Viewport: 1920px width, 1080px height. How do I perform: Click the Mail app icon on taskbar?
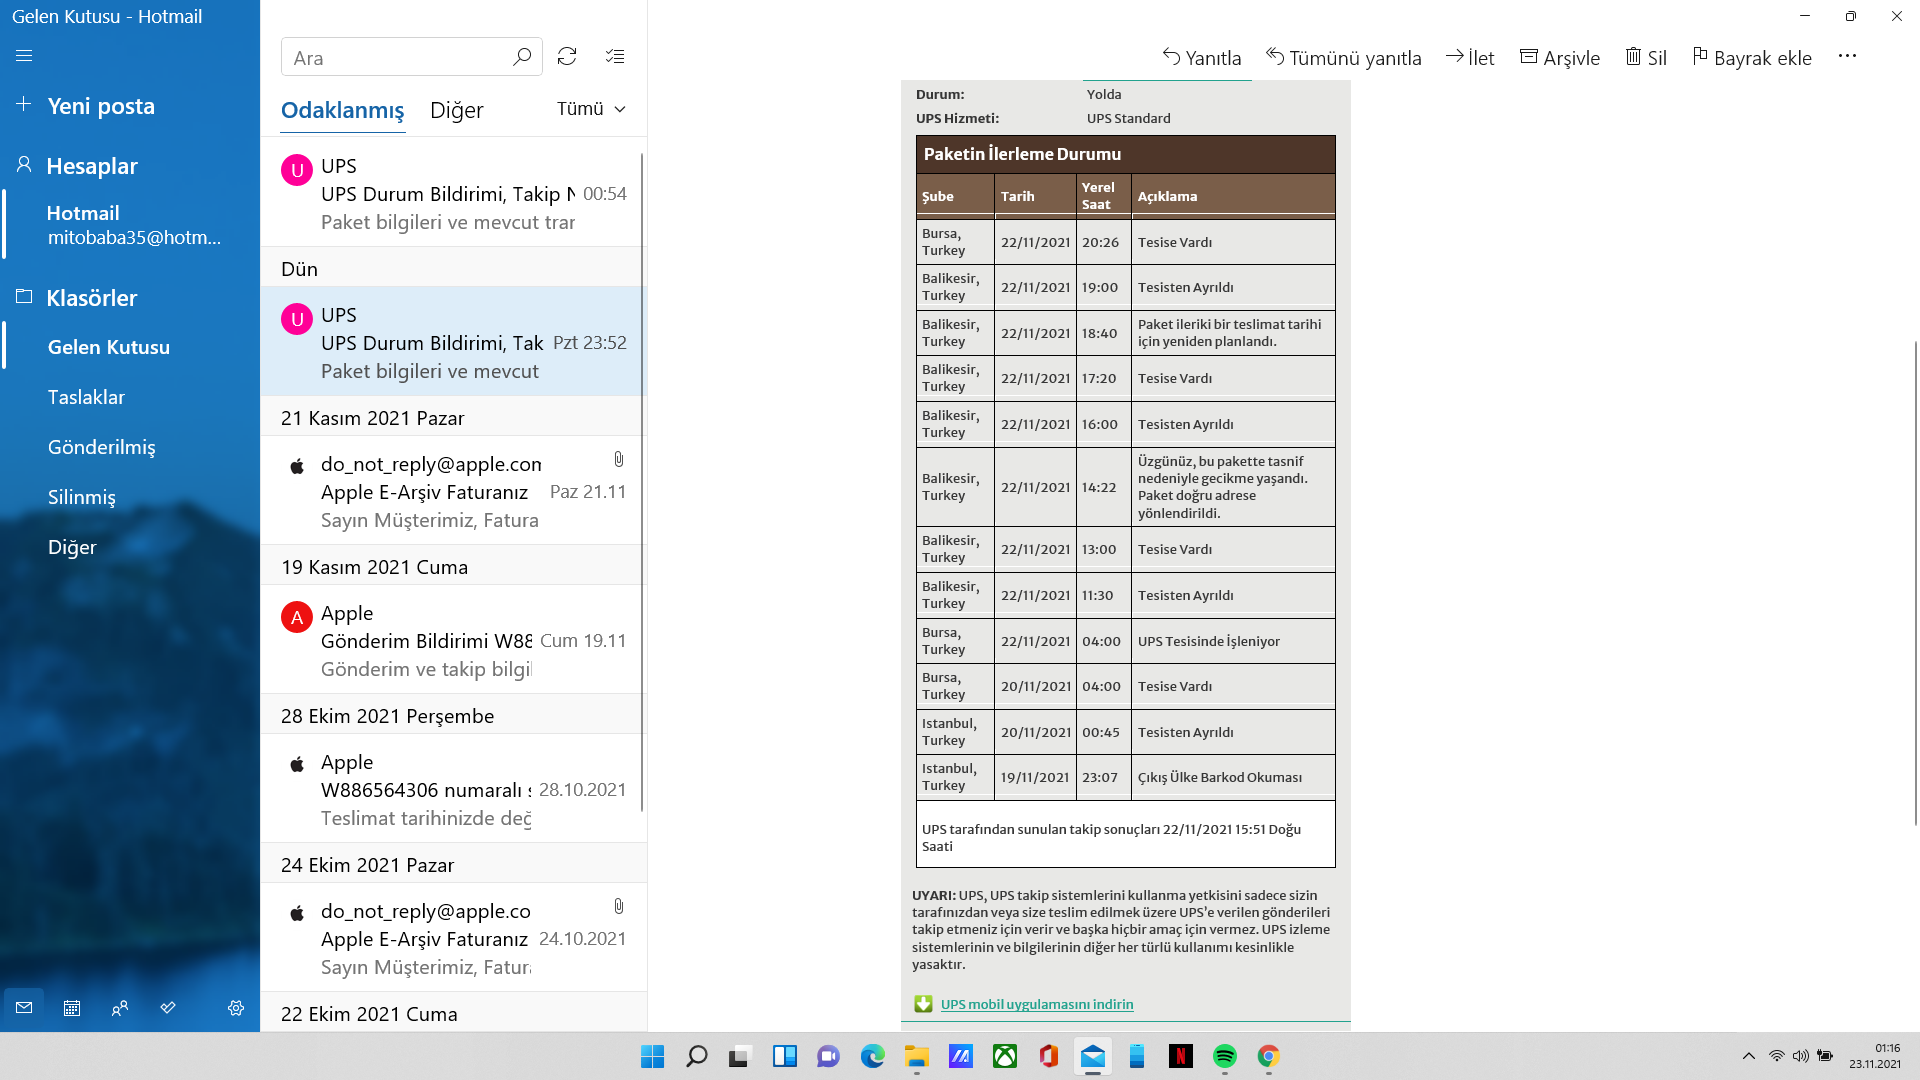pos(1093,1056)
